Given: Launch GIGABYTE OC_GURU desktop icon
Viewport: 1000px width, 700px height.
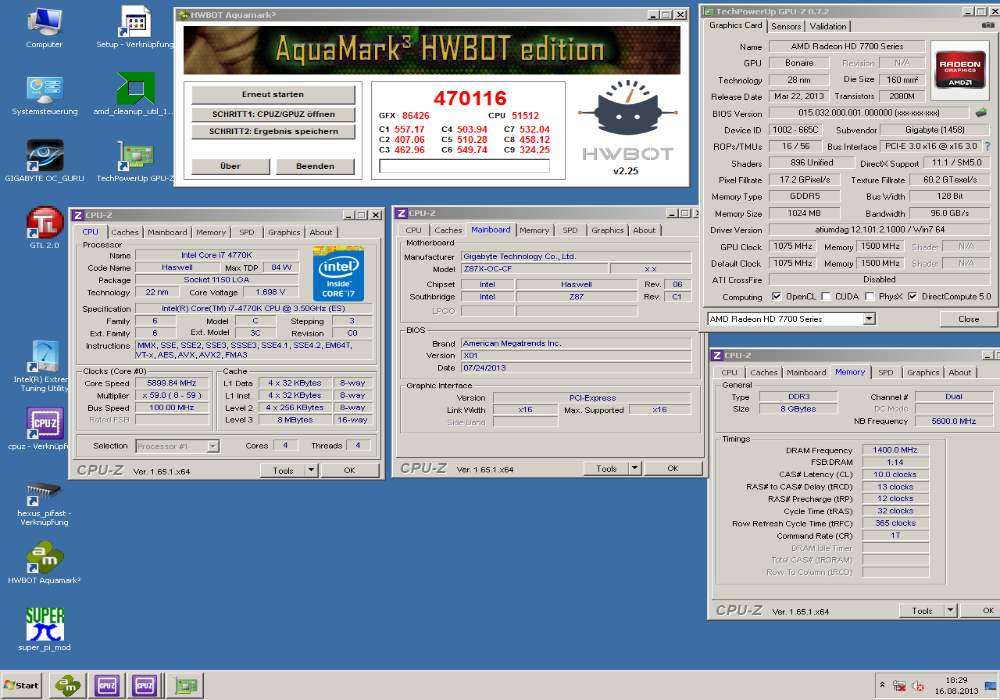Looking at the screenshot, I should click(45, 161).
